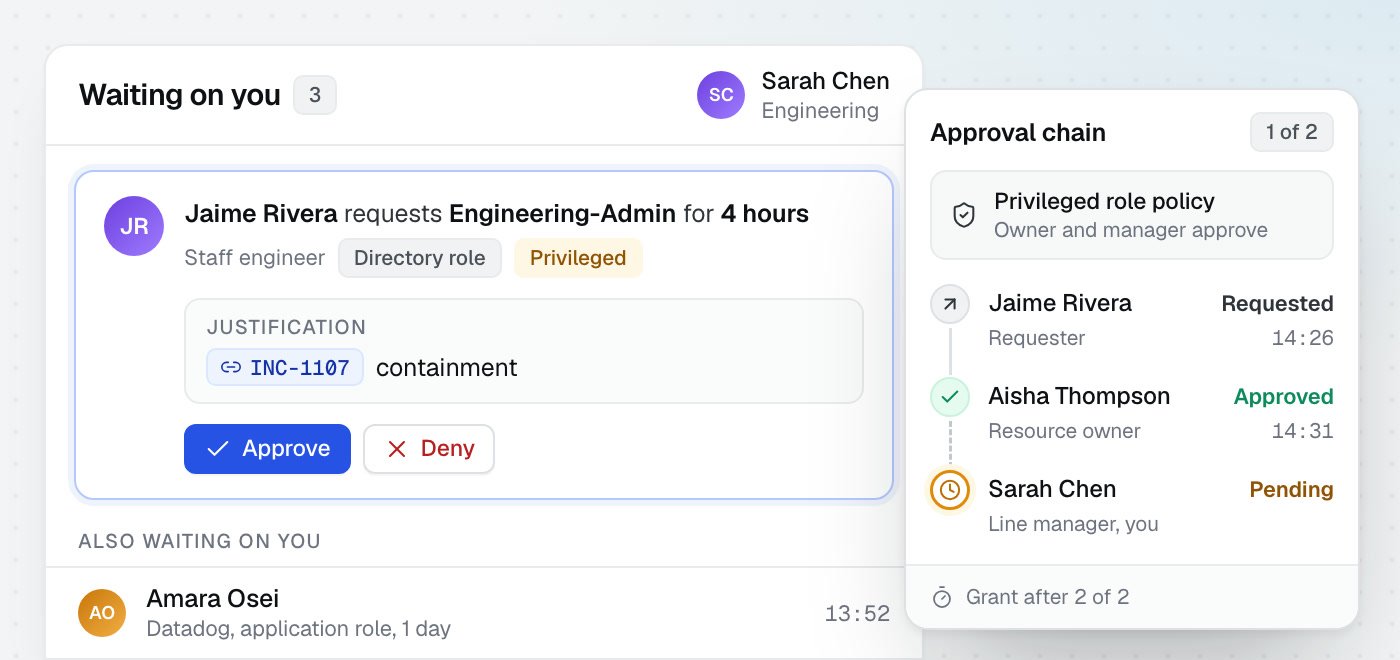Click the JR avatar for Jaime Rivera

tap(134, 226)
